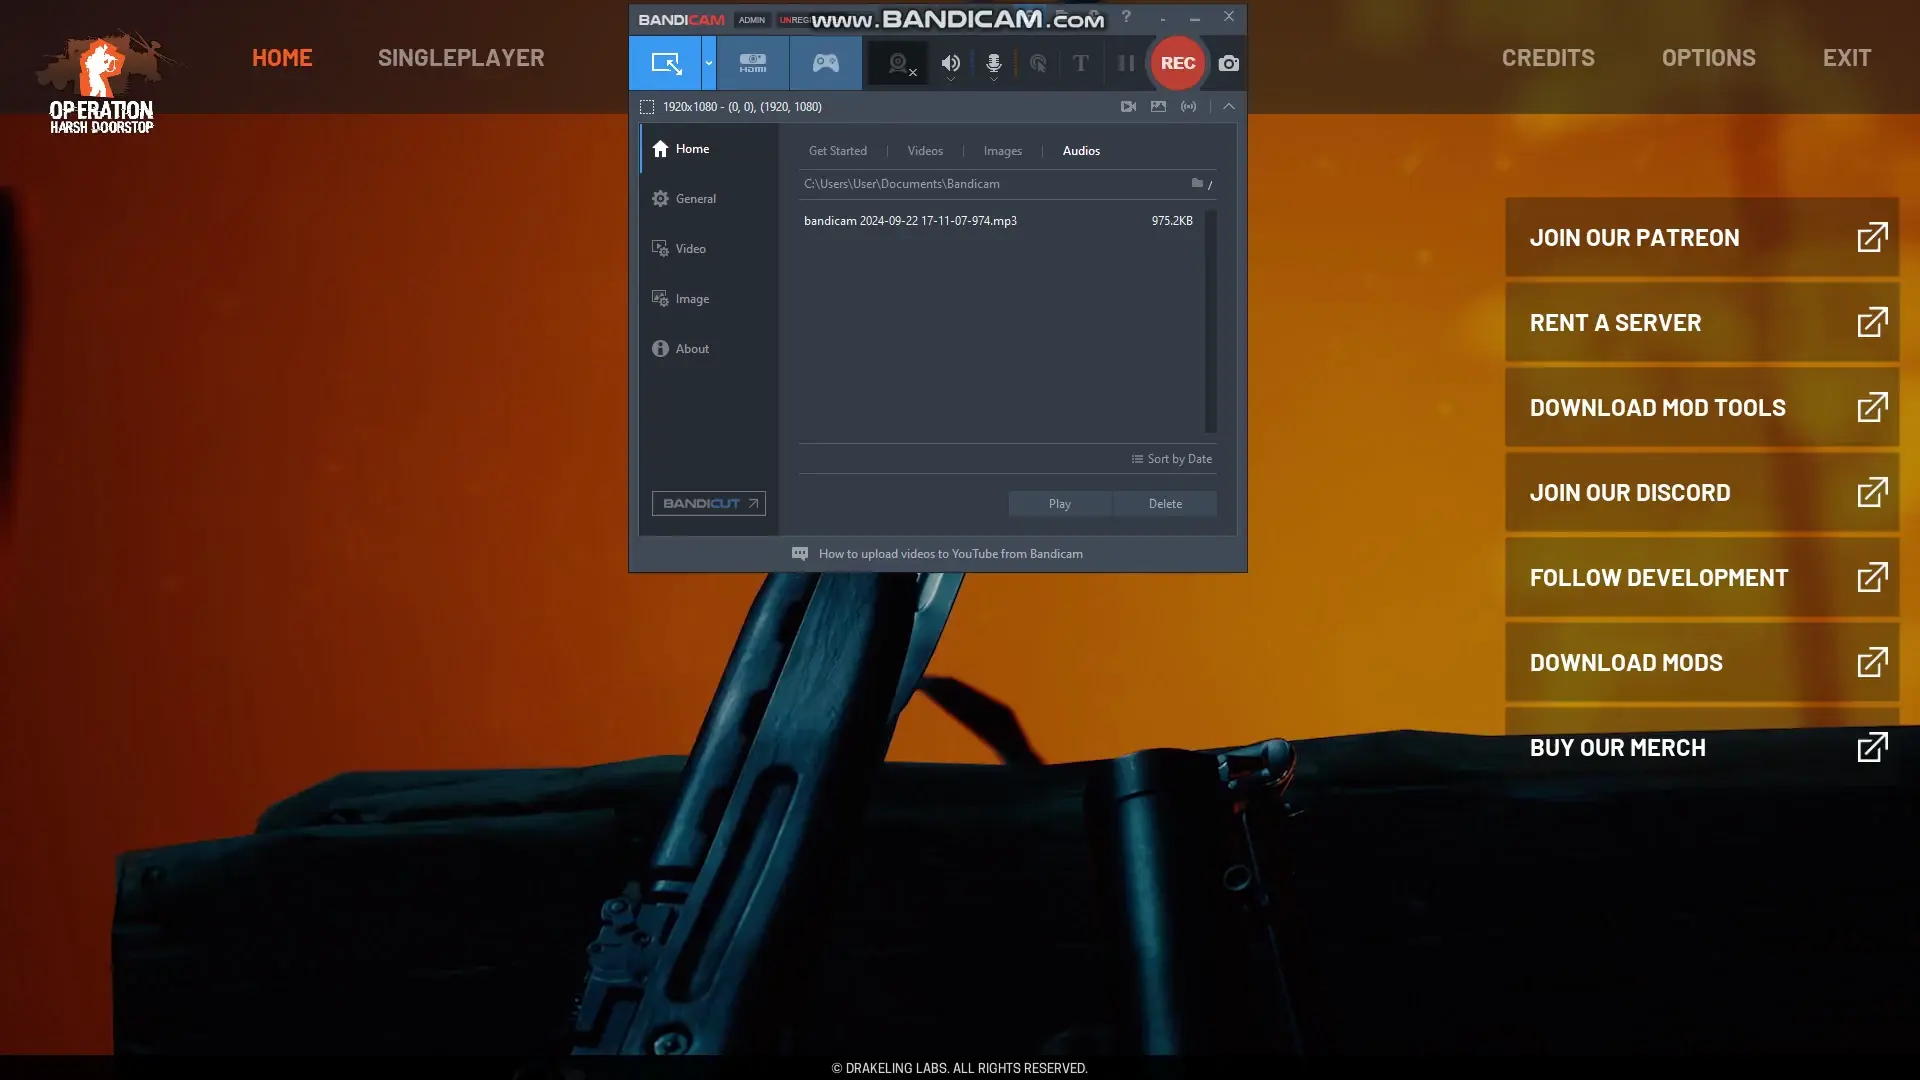Image resolution: width=1920 pixels, height=1080 pixels.
Task: Switch to the Videos tab
Action: (x=925, y=151)
